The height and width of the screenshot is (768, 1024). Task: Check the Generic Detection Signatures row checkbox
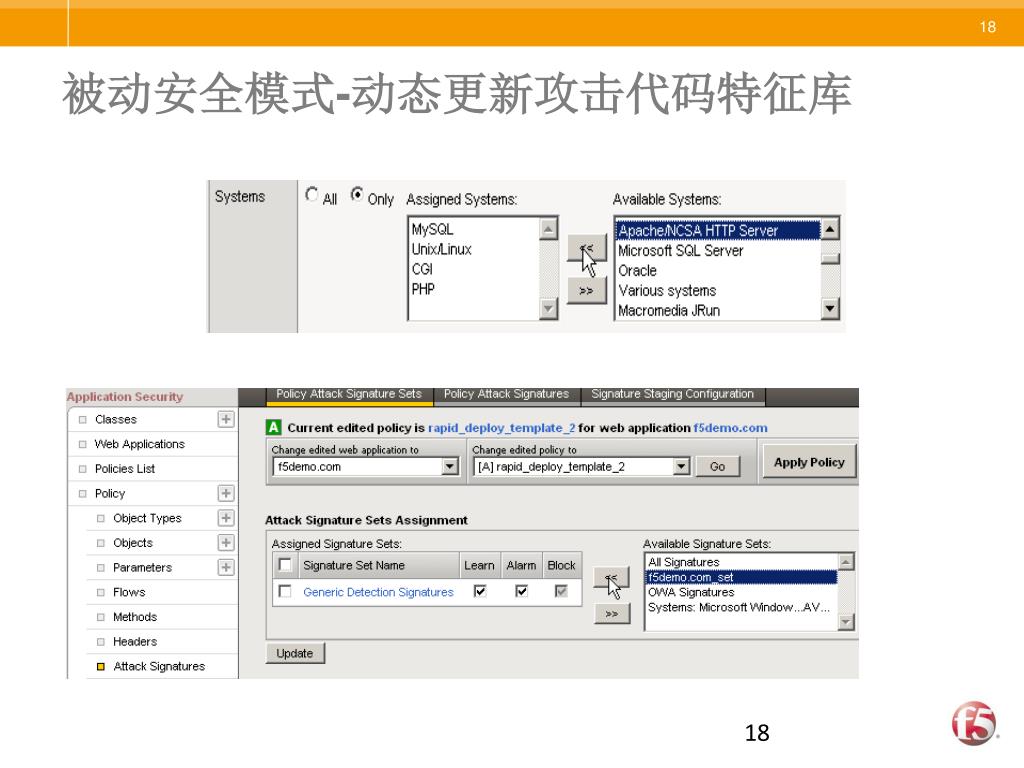pos(285,592)
